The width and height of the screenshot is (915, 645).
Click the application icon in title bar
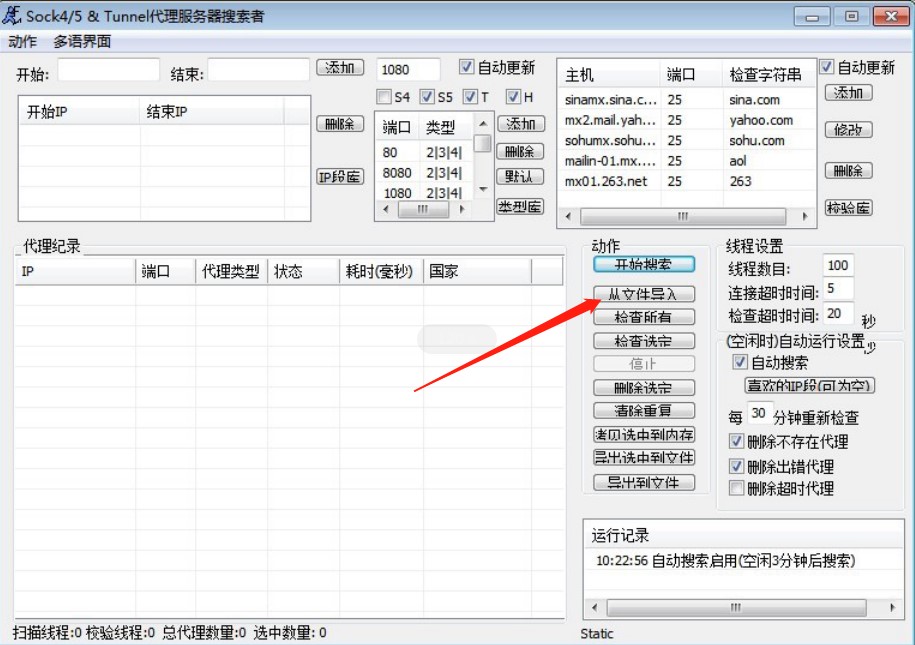point(12,16)
